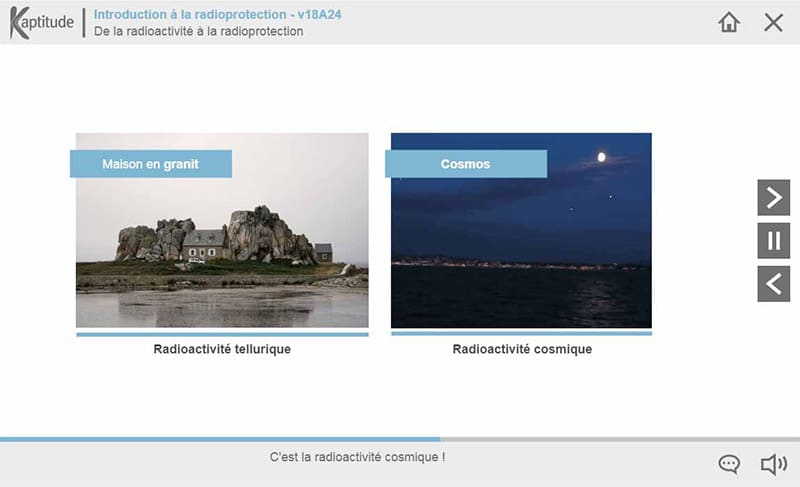Click the "Radioactivité tellurique" caption

[x=222, y=350]
